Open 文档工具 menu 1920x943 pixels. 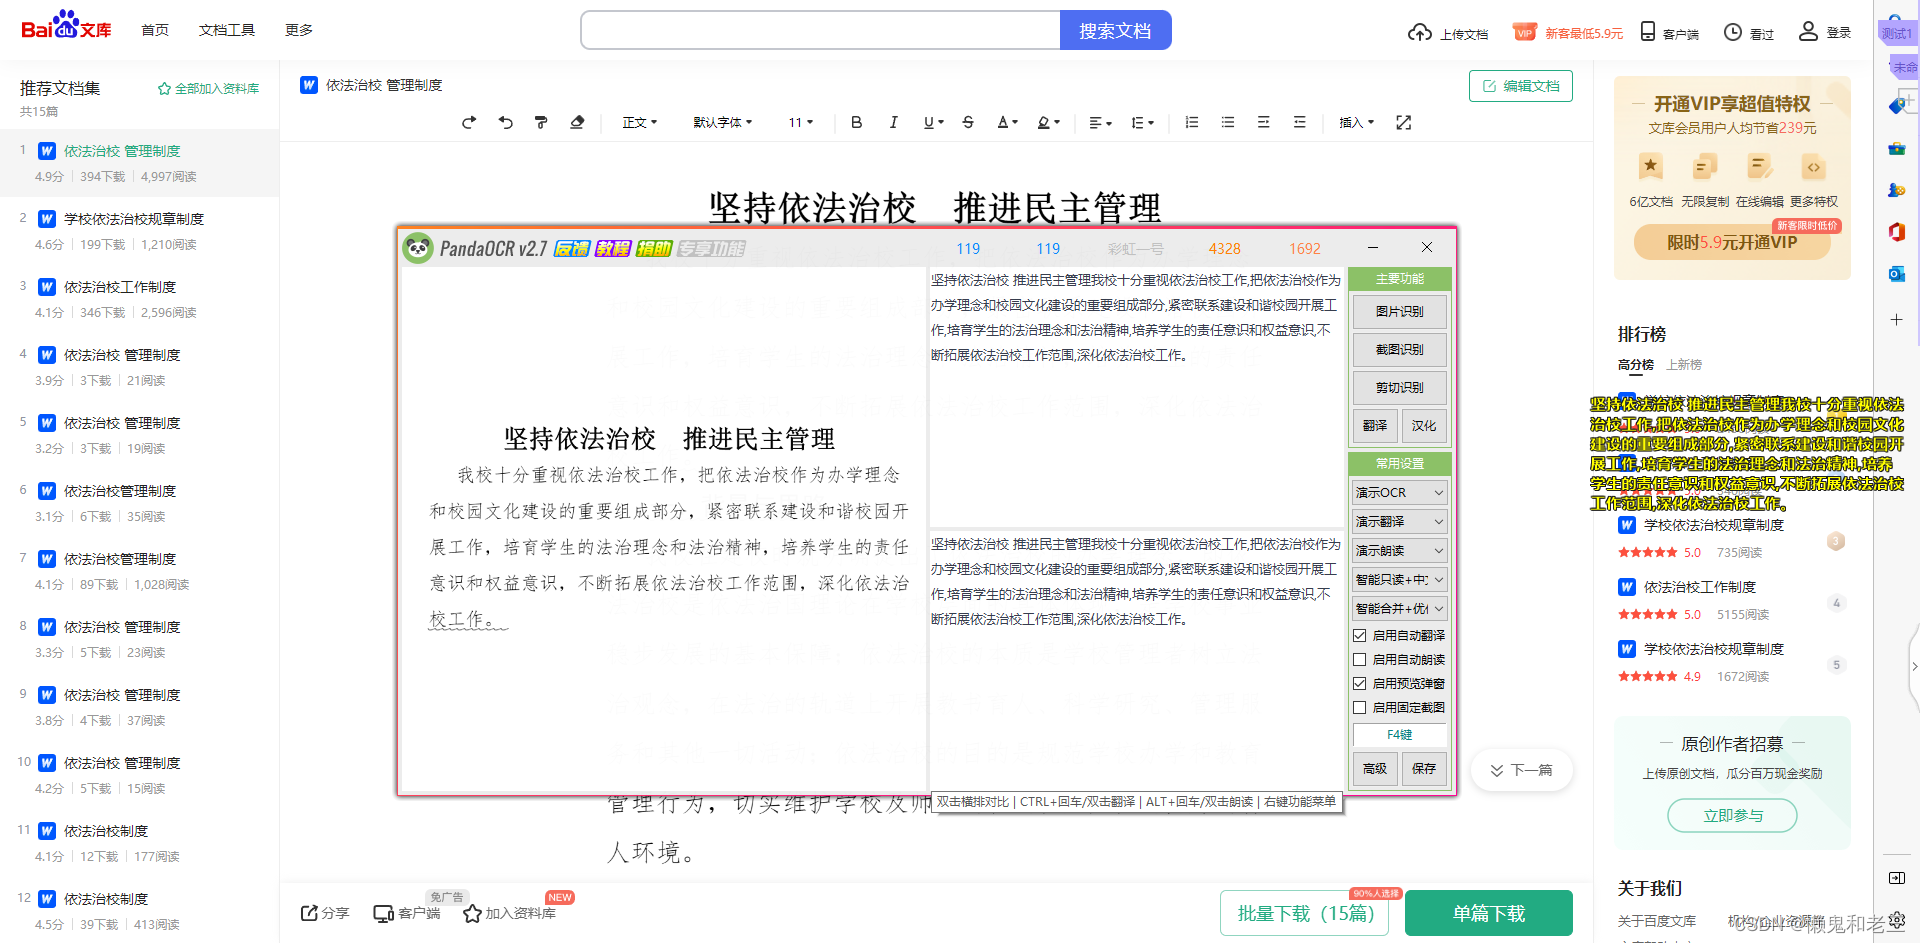(x=227, y=30)
